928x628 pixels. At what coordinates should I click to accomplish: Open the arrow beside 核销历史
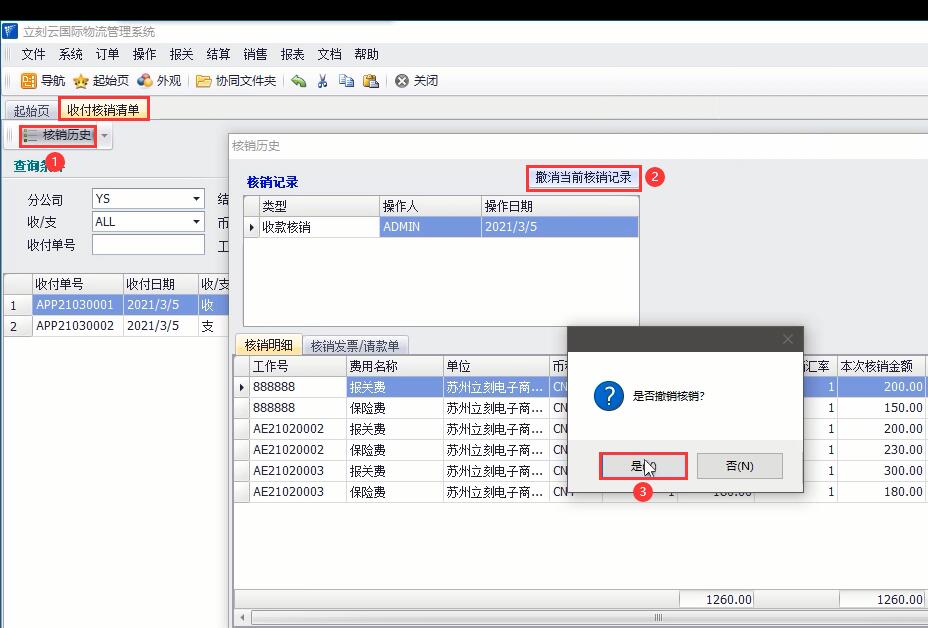105,136
